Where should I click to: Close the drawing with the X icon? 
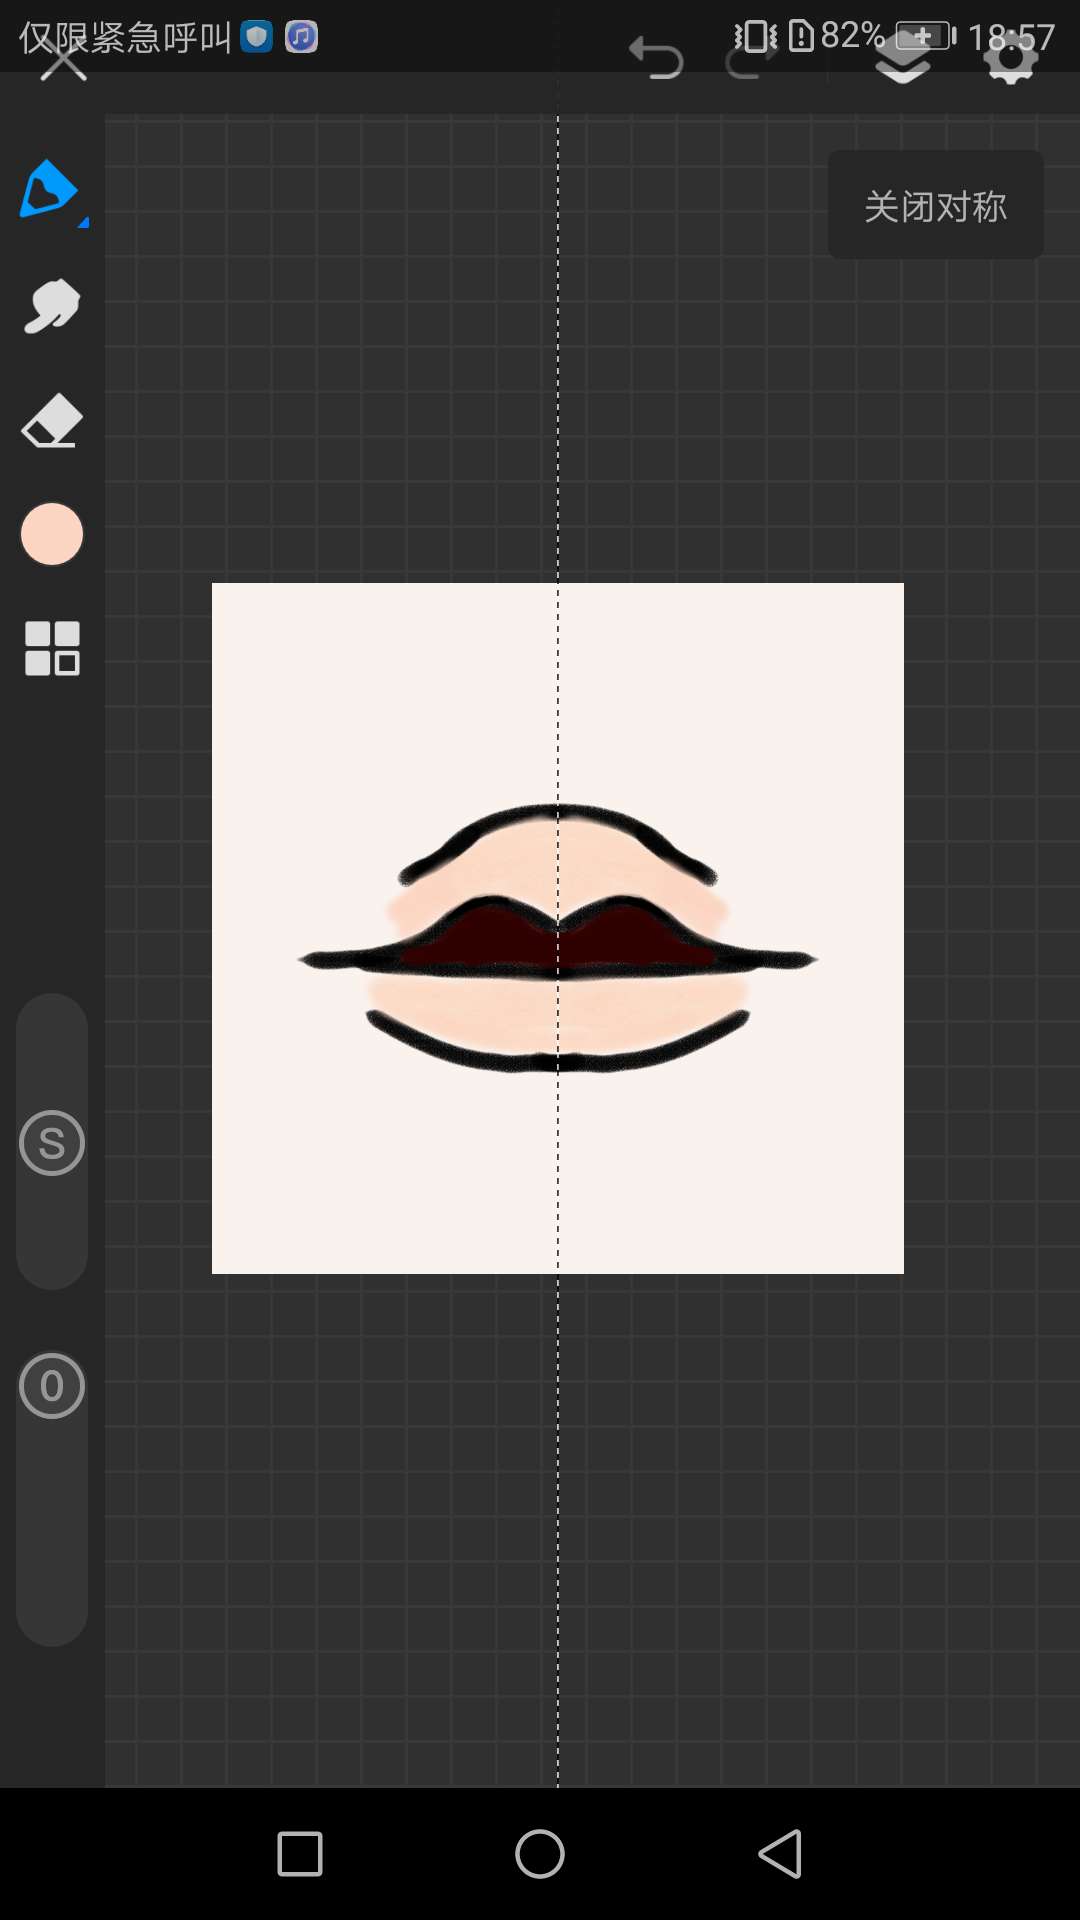63,60
